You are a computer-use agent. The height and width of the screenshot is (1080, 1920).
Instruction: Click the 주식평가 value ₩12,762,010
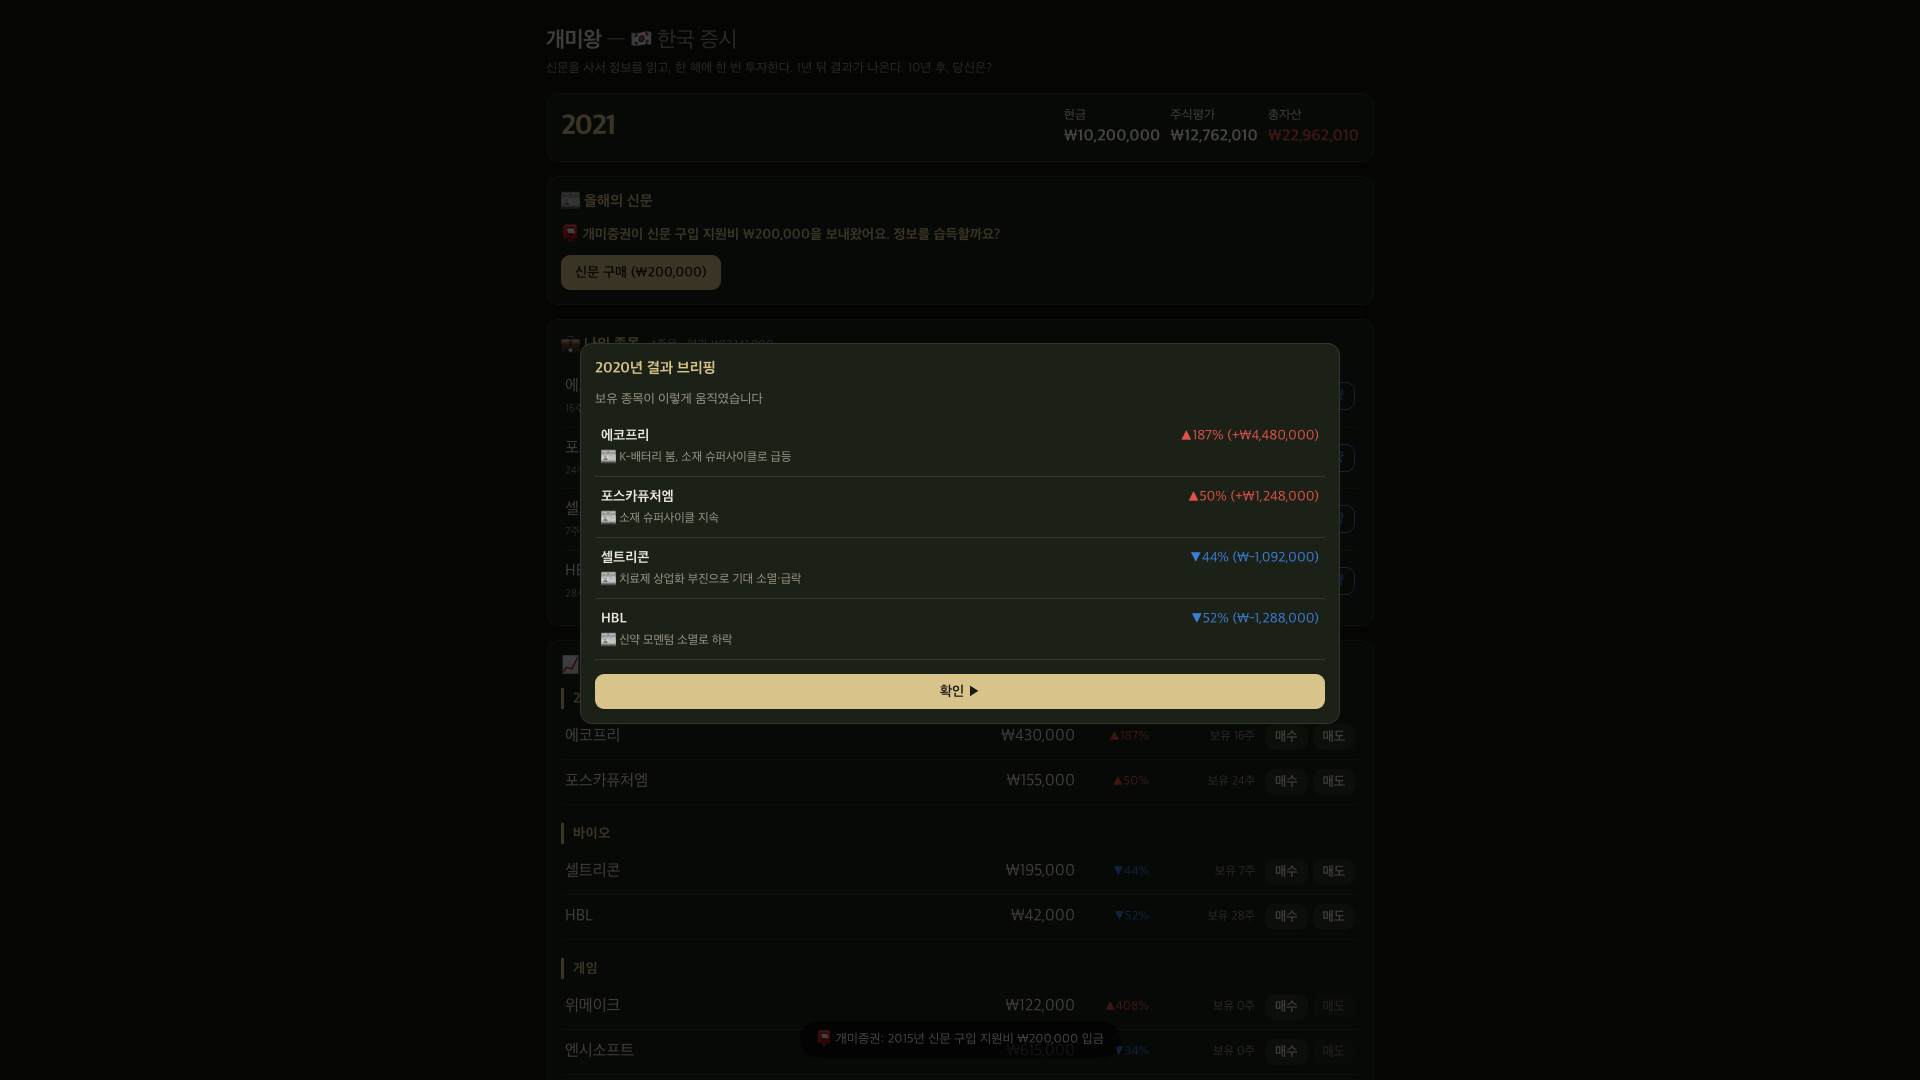pos(1214,135)
